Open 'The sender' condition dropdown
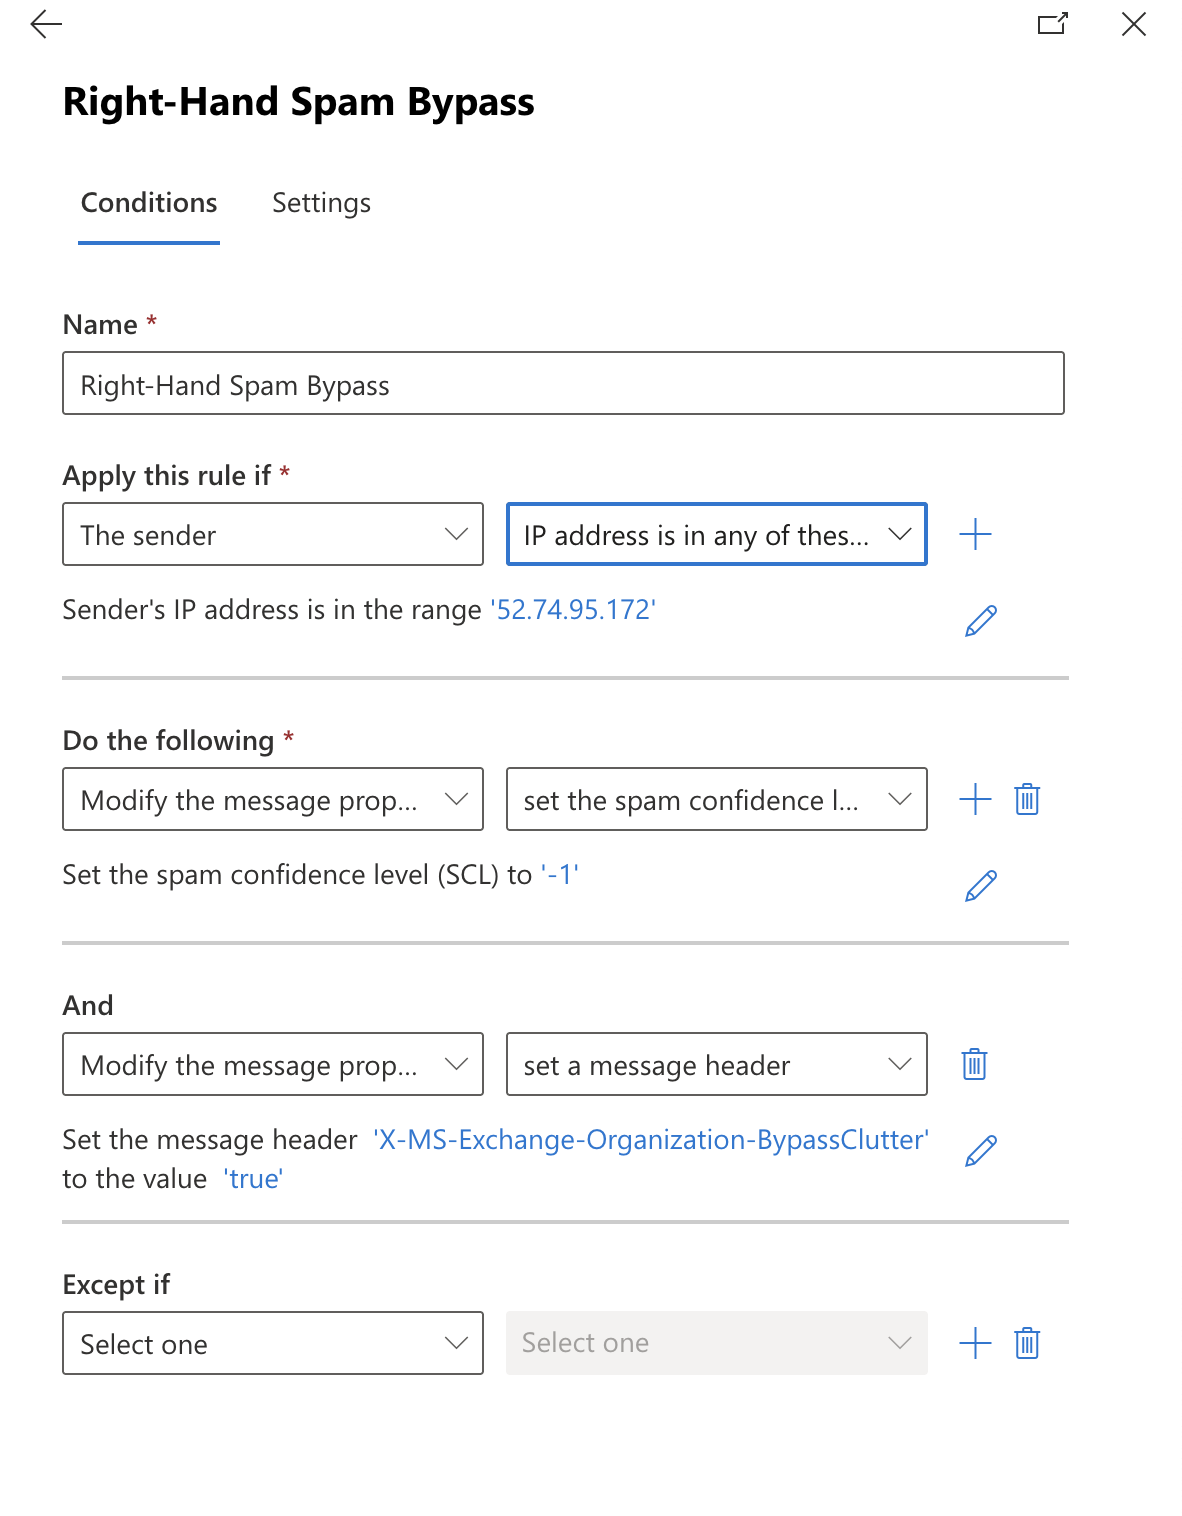Image resolution: width=1182 pixels, height=1516 pixels. 273,535
